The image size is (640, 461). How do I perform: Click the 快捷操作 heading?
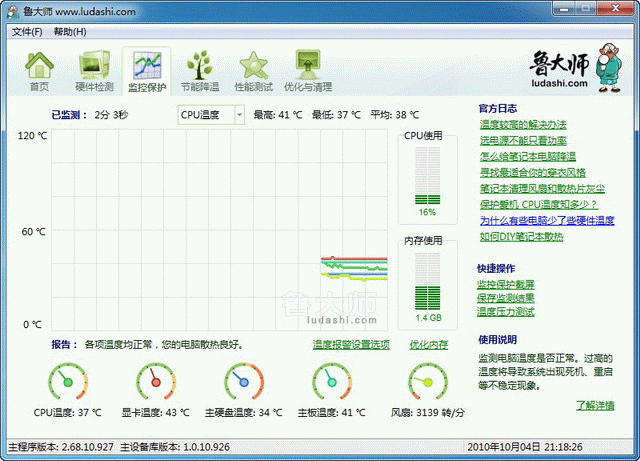click(496, 268)
